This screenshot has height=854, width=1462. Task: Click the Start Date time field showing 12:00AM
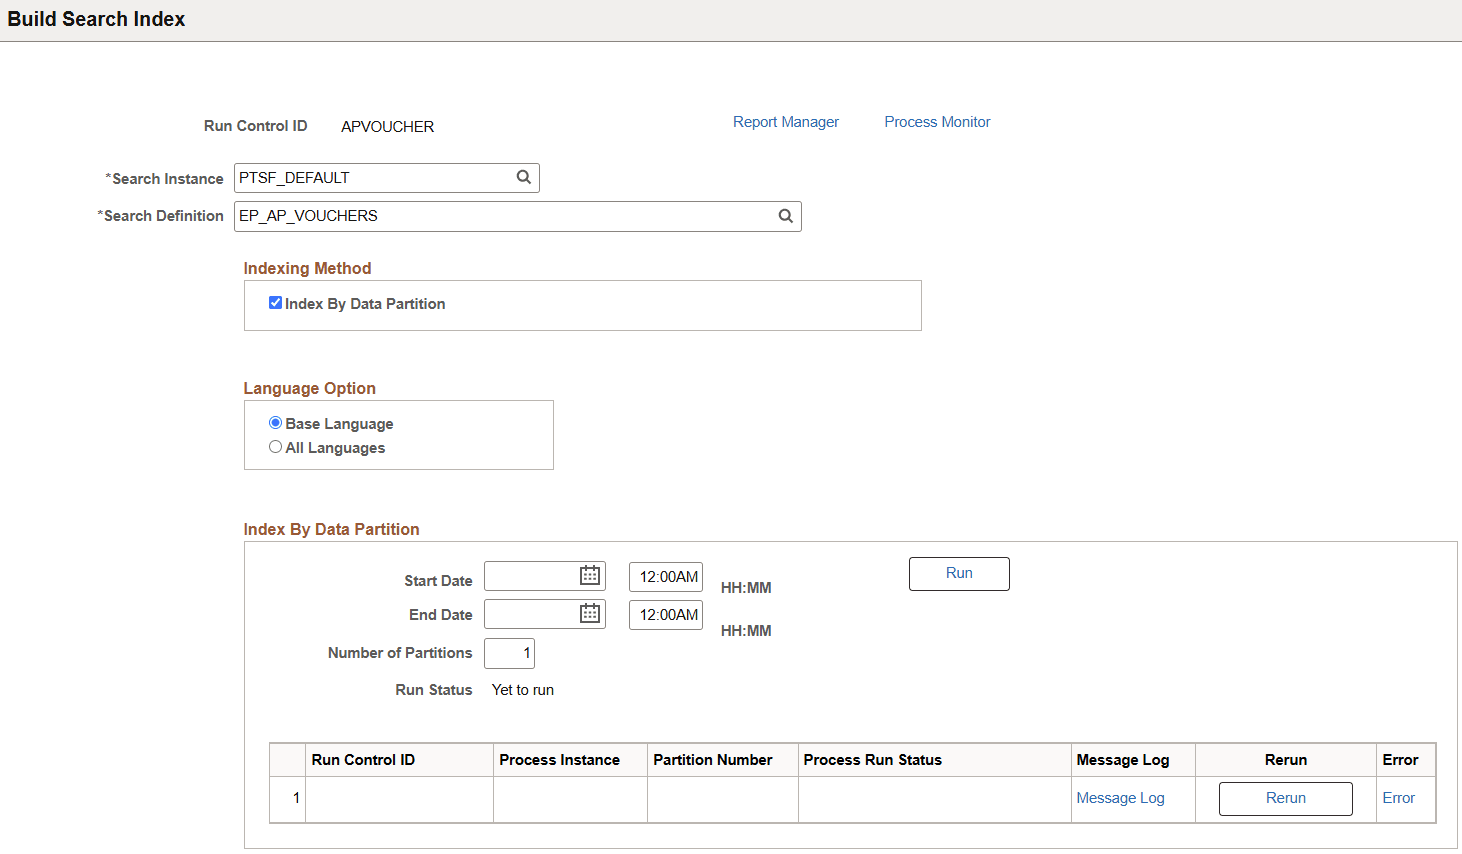point(665,576)
